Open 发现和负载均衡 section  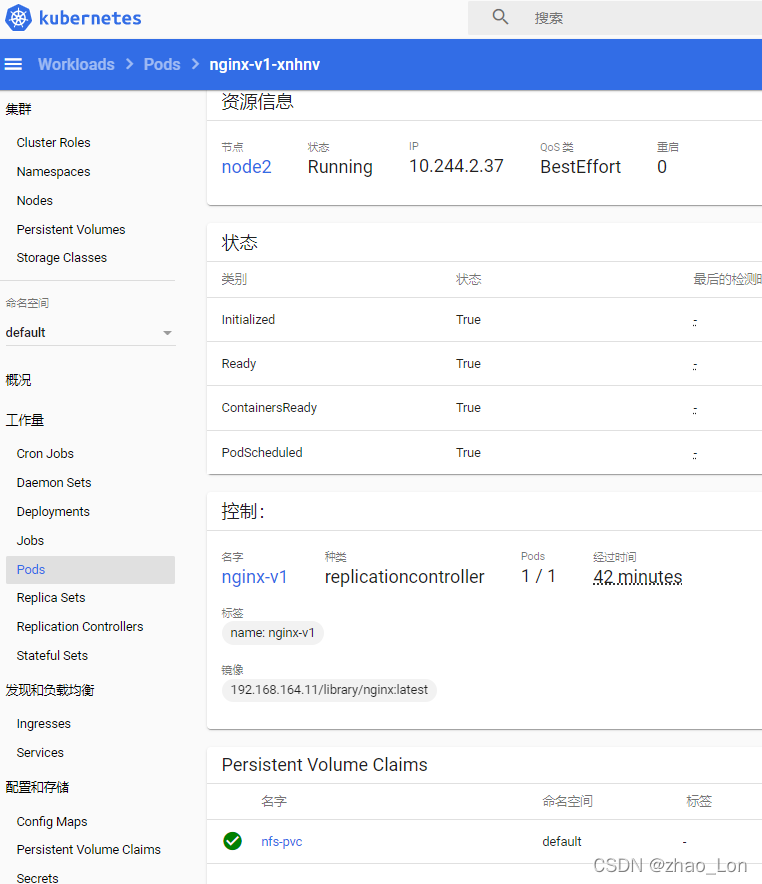50,690
